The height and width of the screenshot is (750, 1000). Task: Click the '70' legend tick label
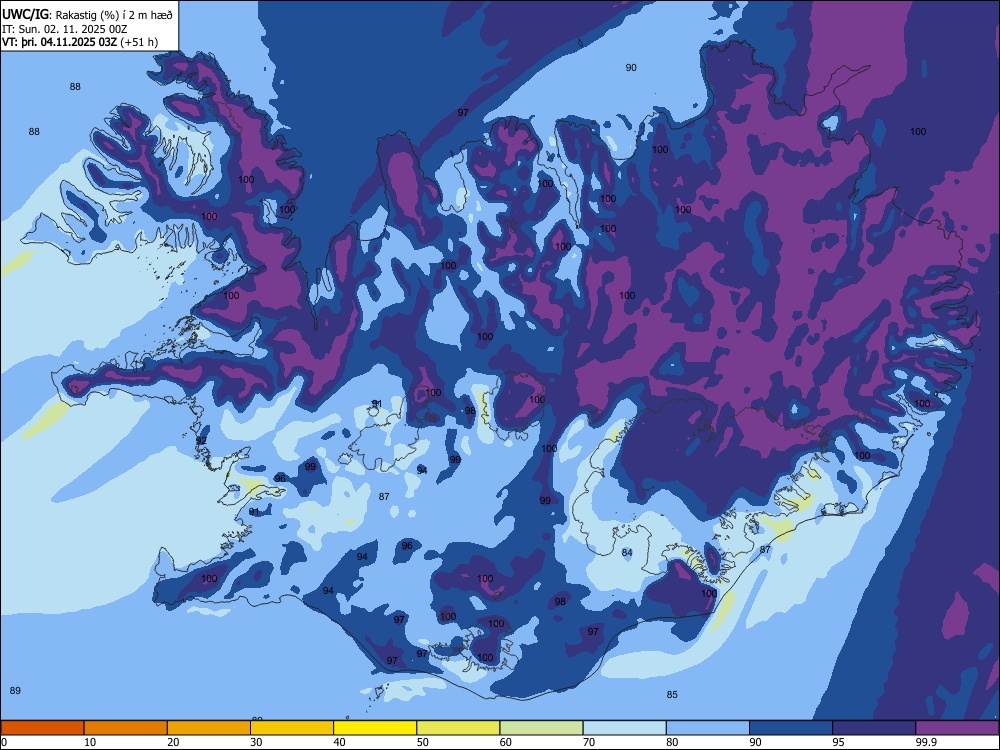[x=589, y=742]
